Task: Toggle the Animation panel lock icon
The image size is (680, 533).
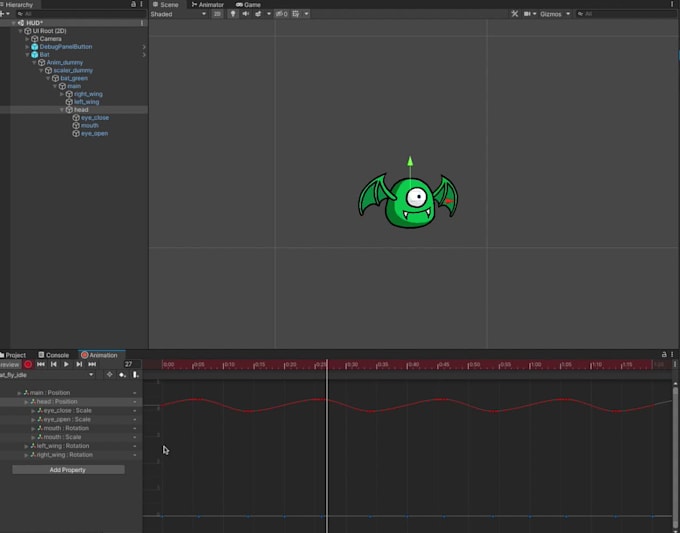Action: 664,354
